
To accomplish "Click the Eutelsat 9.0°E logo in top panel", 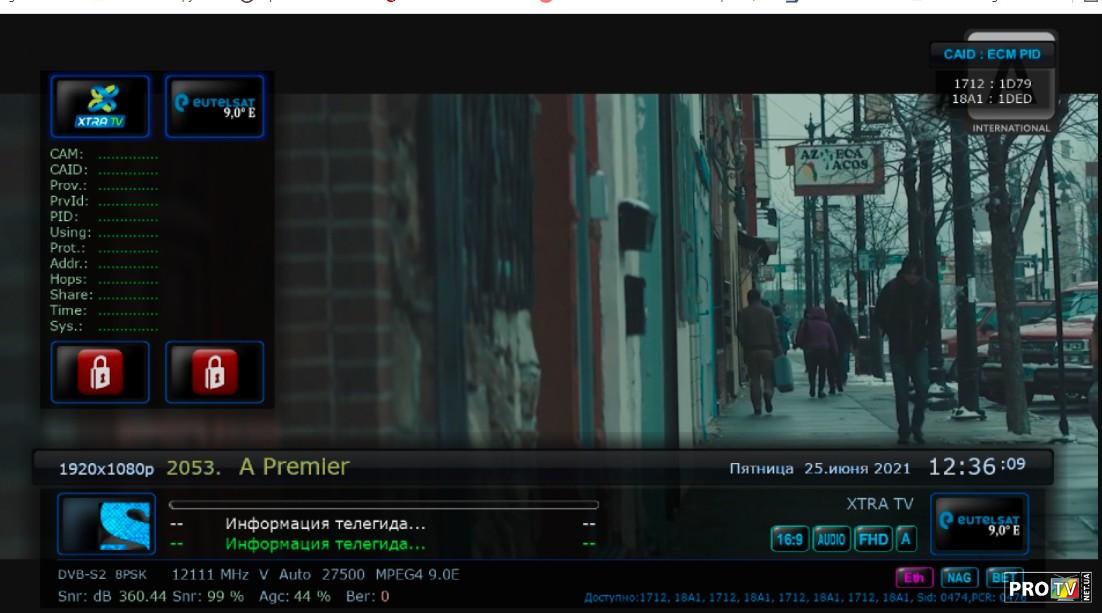I will [x=214, y=106].
